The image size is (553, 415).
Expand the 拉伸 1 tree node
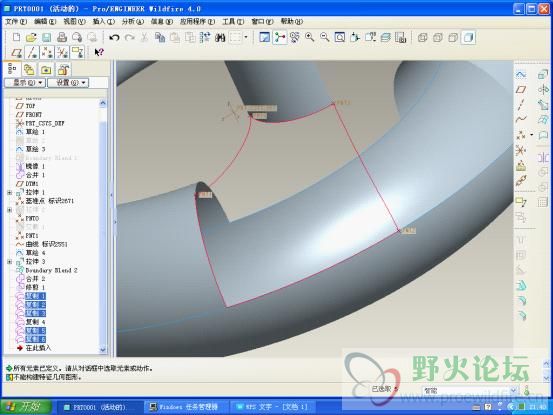10,193
